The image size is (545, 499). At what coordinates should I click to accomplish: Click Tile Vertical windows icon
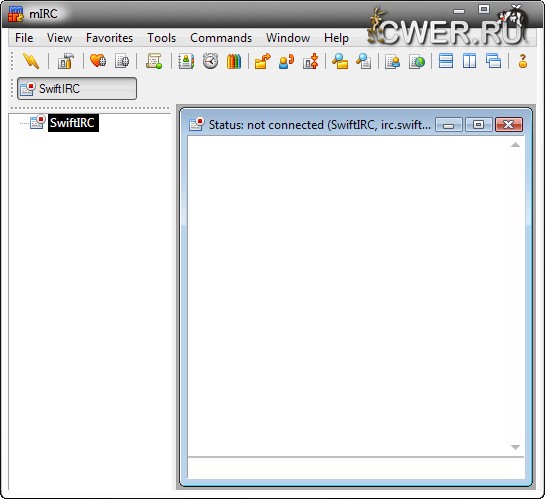click(469, 61)
